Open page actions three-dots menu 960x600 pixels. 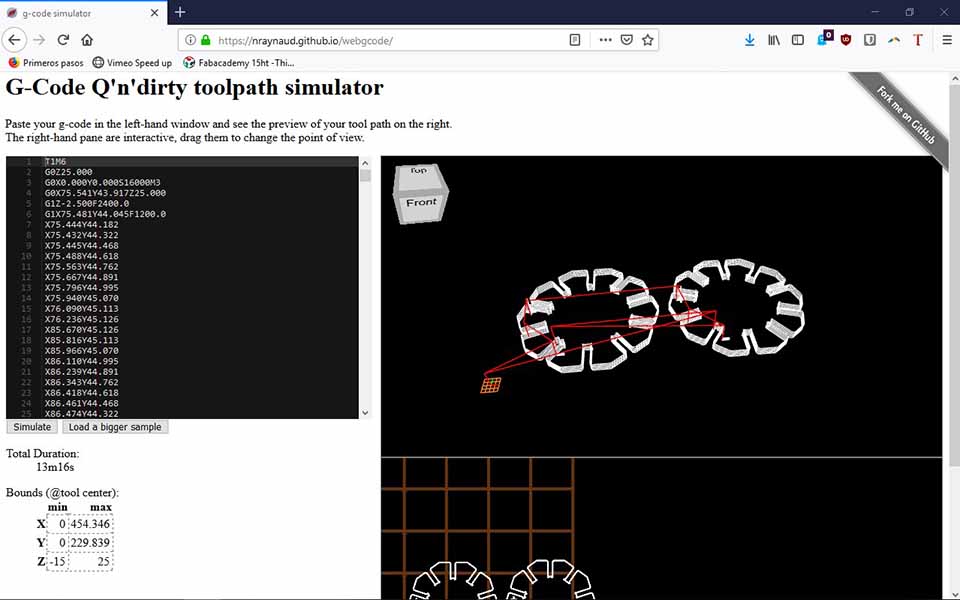(606, 40)
